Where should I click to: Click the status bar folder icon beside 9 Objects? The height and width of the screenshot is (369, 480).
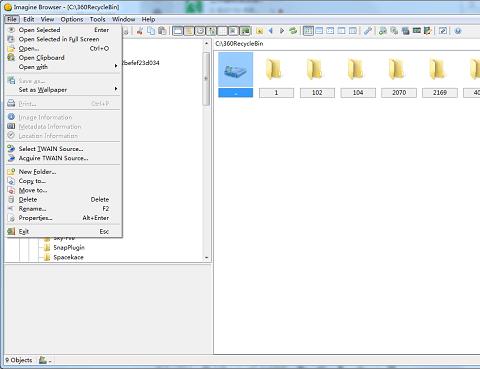(43, 360)
